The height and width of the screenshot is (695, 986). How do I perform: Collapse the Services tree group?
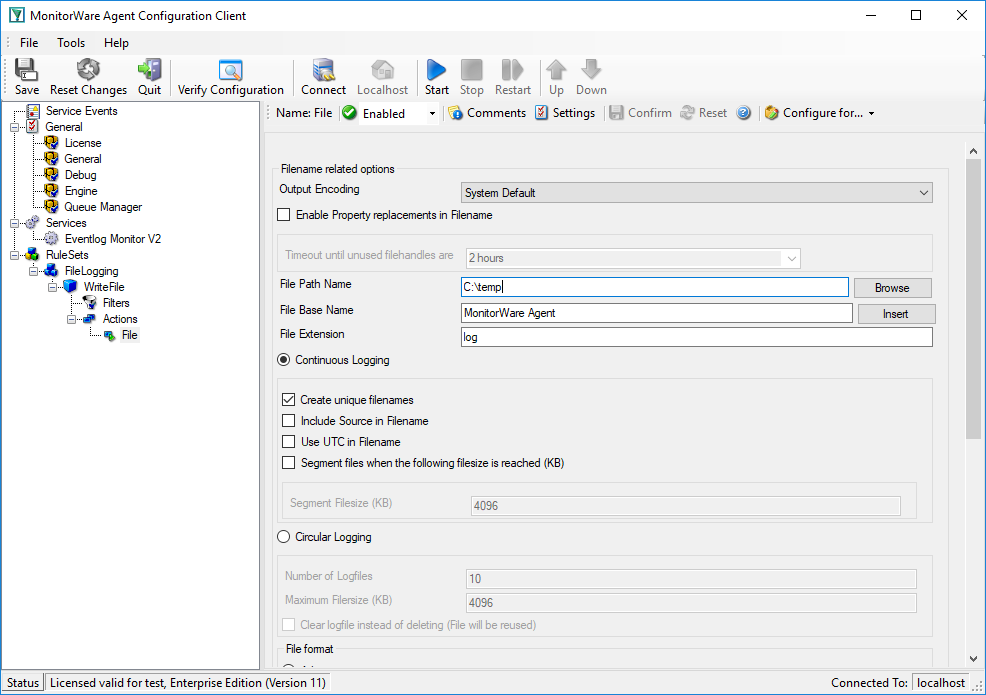point(14,223)
